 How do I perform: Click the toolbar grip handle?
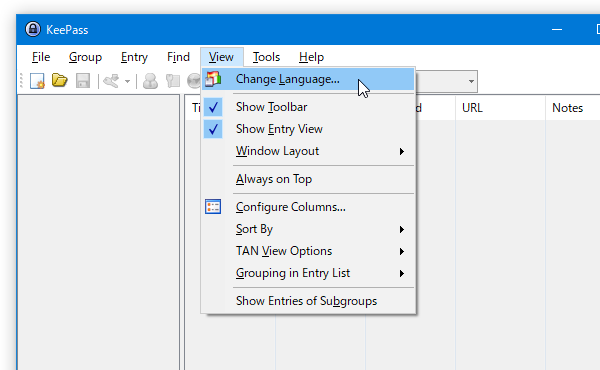click(x=21, y=81)
